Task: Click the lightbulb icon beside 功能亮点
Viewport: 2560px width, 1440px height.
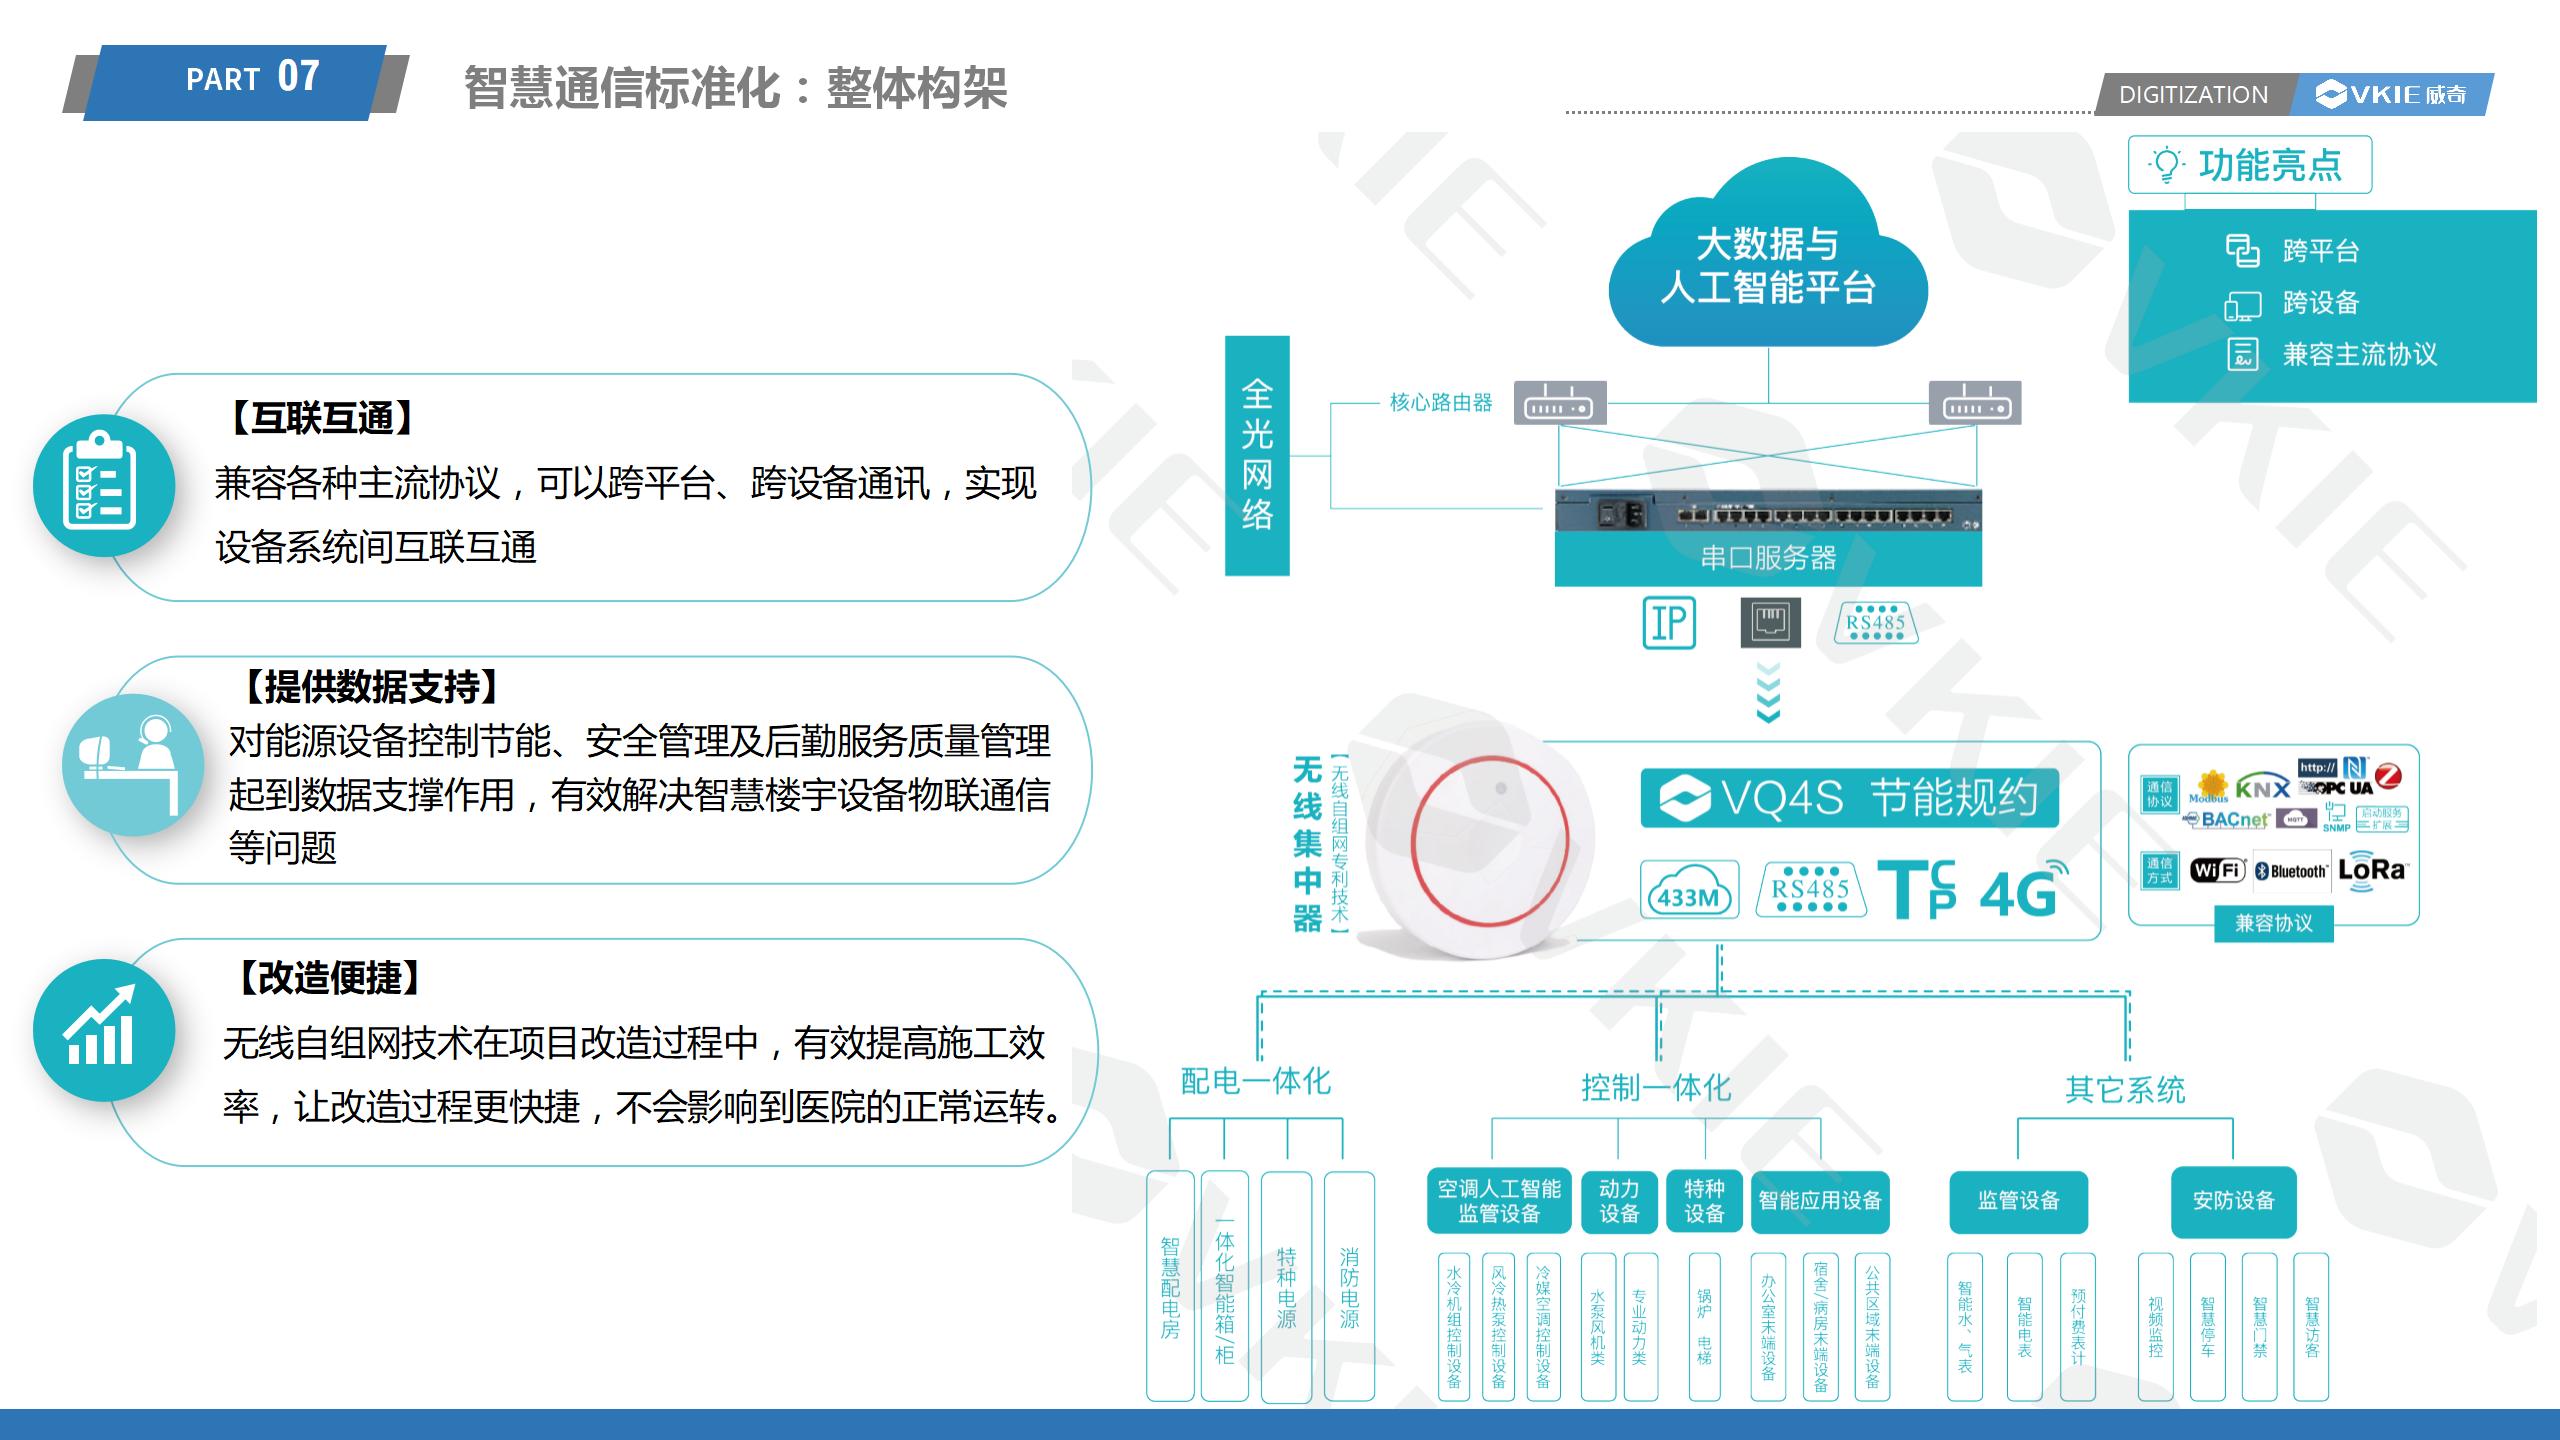Action: coord(2166,165)
